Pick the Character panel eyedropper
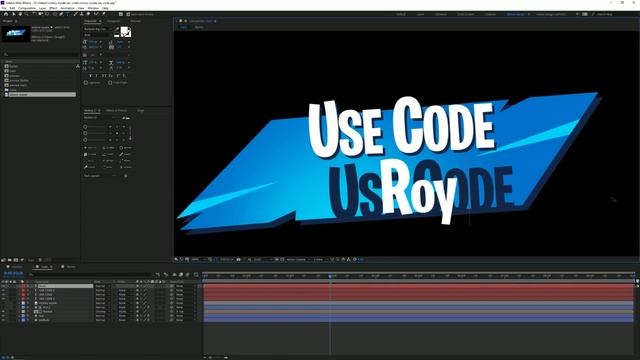 pyautogui.click(x=117, y=29)
